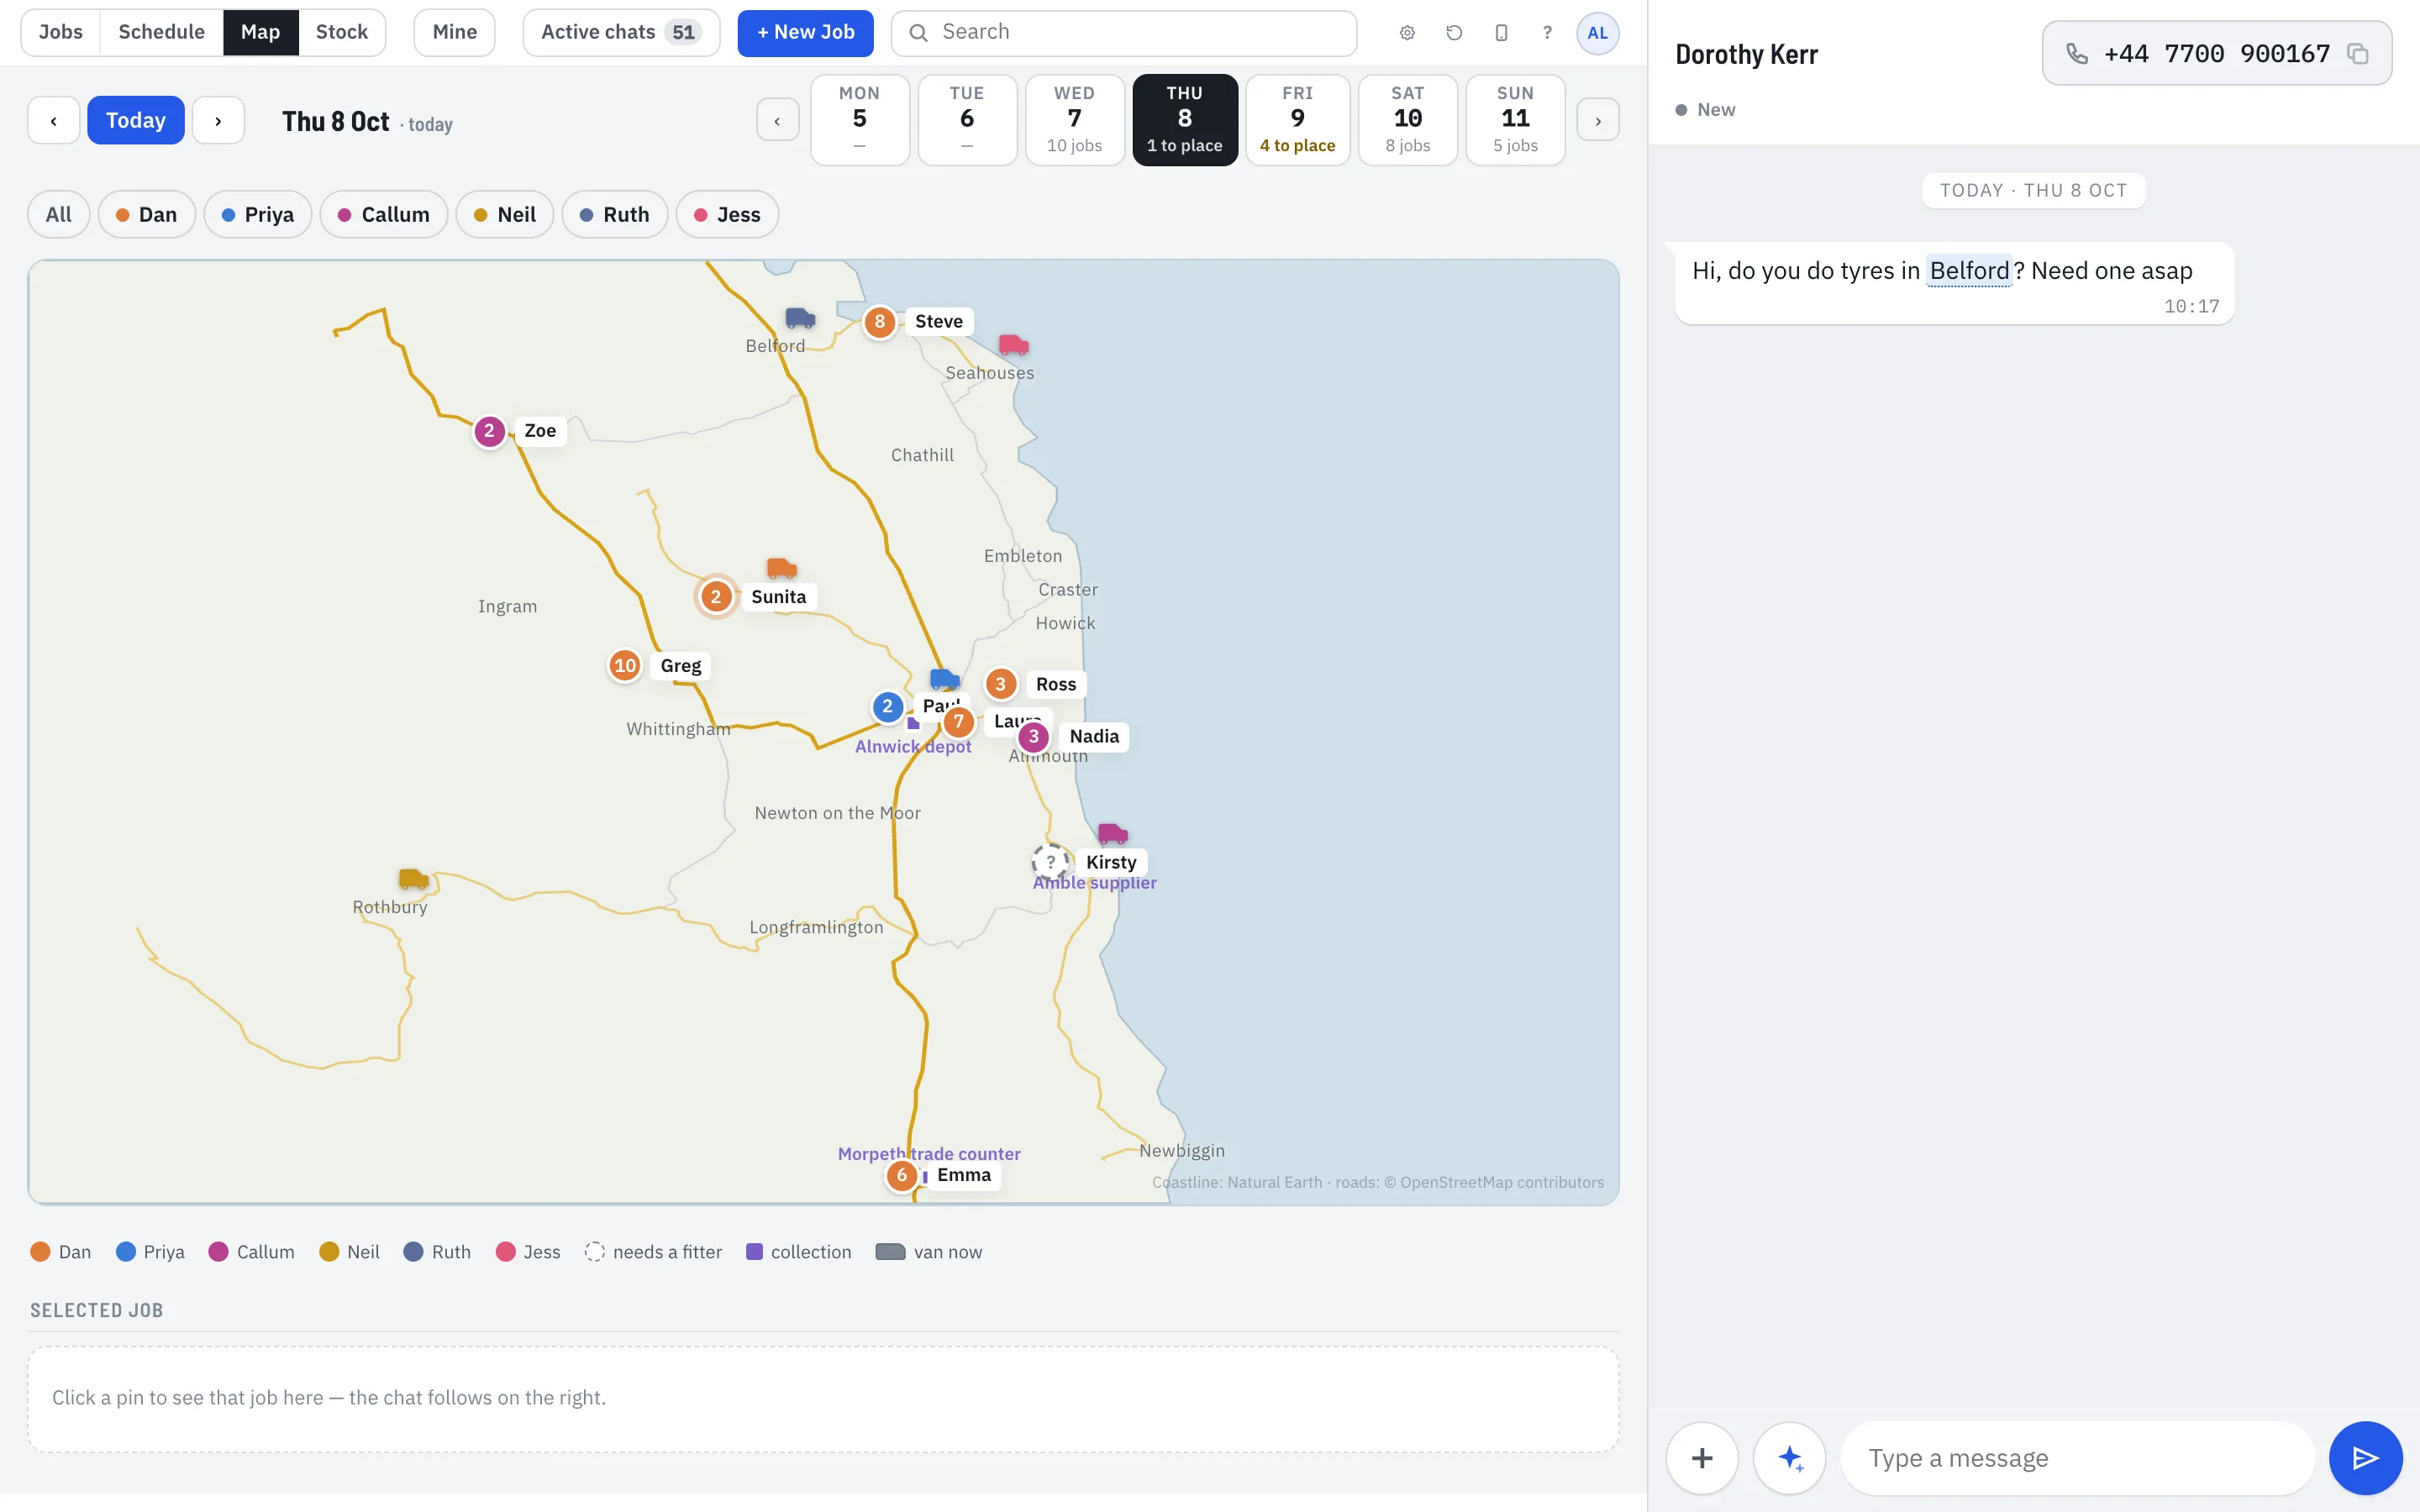
Task: Select Greg's pin numbered 10
Action: tap(625, 665)
